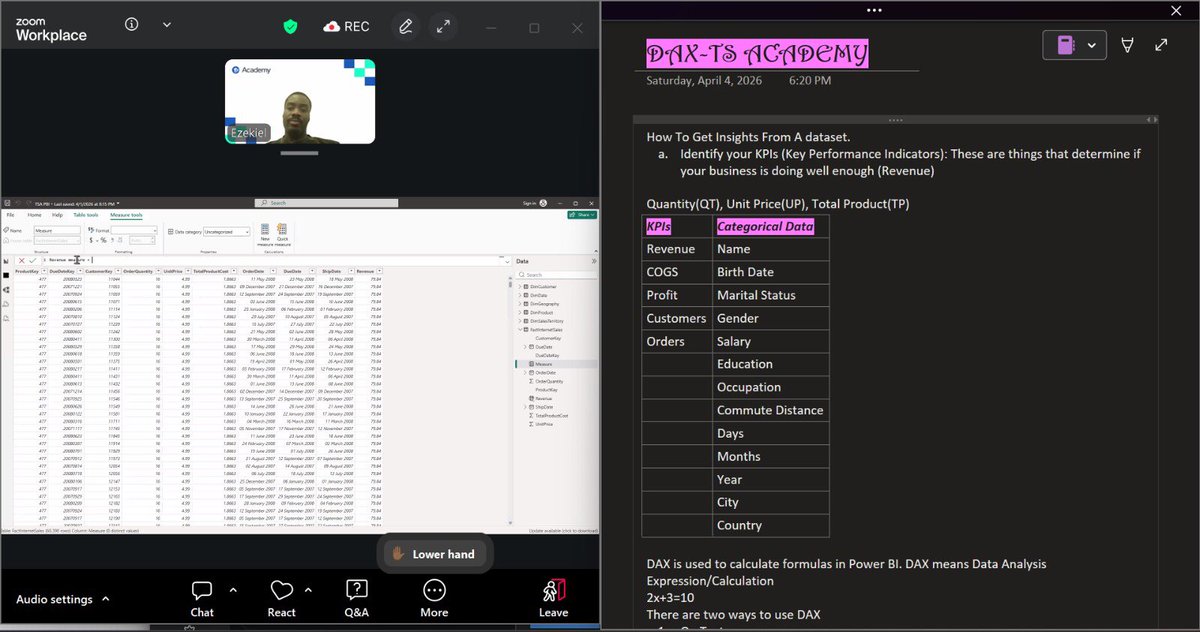Screen dimensions: 1200x632
Task: Expand DimSalesTerritory table in Data pane
Action: click(x=520, y=321)
